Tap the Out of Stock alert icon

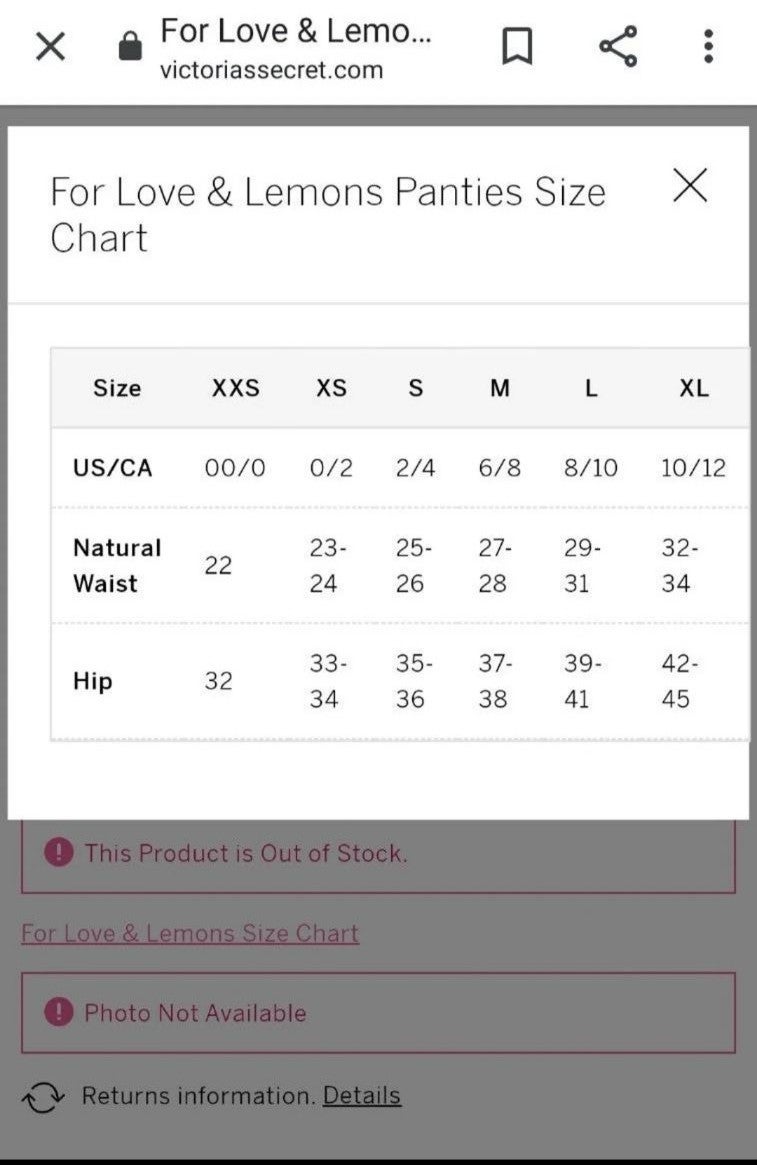point(59,851)
